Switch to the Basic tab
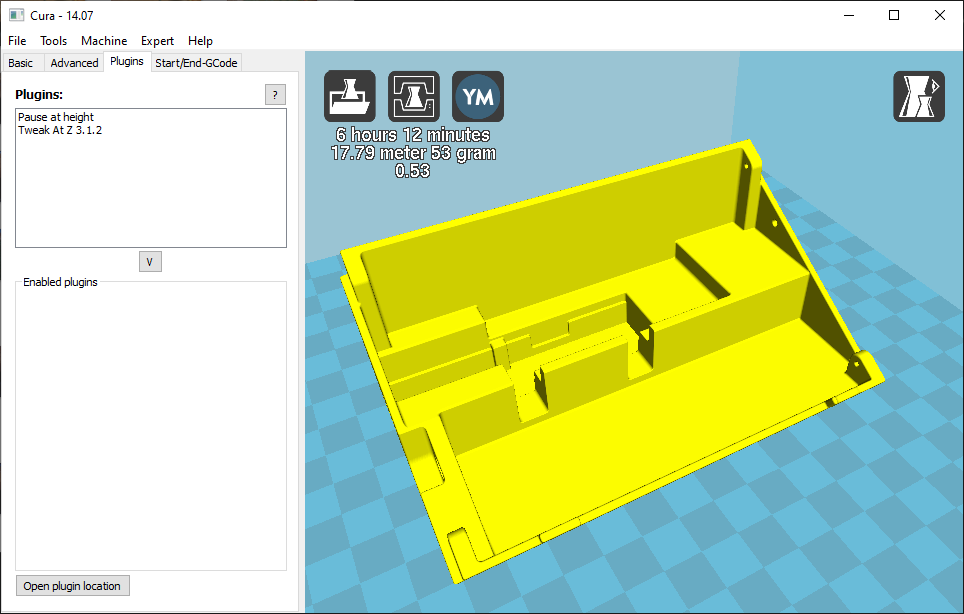Screen dimensions: 964x614 [21, 63]
